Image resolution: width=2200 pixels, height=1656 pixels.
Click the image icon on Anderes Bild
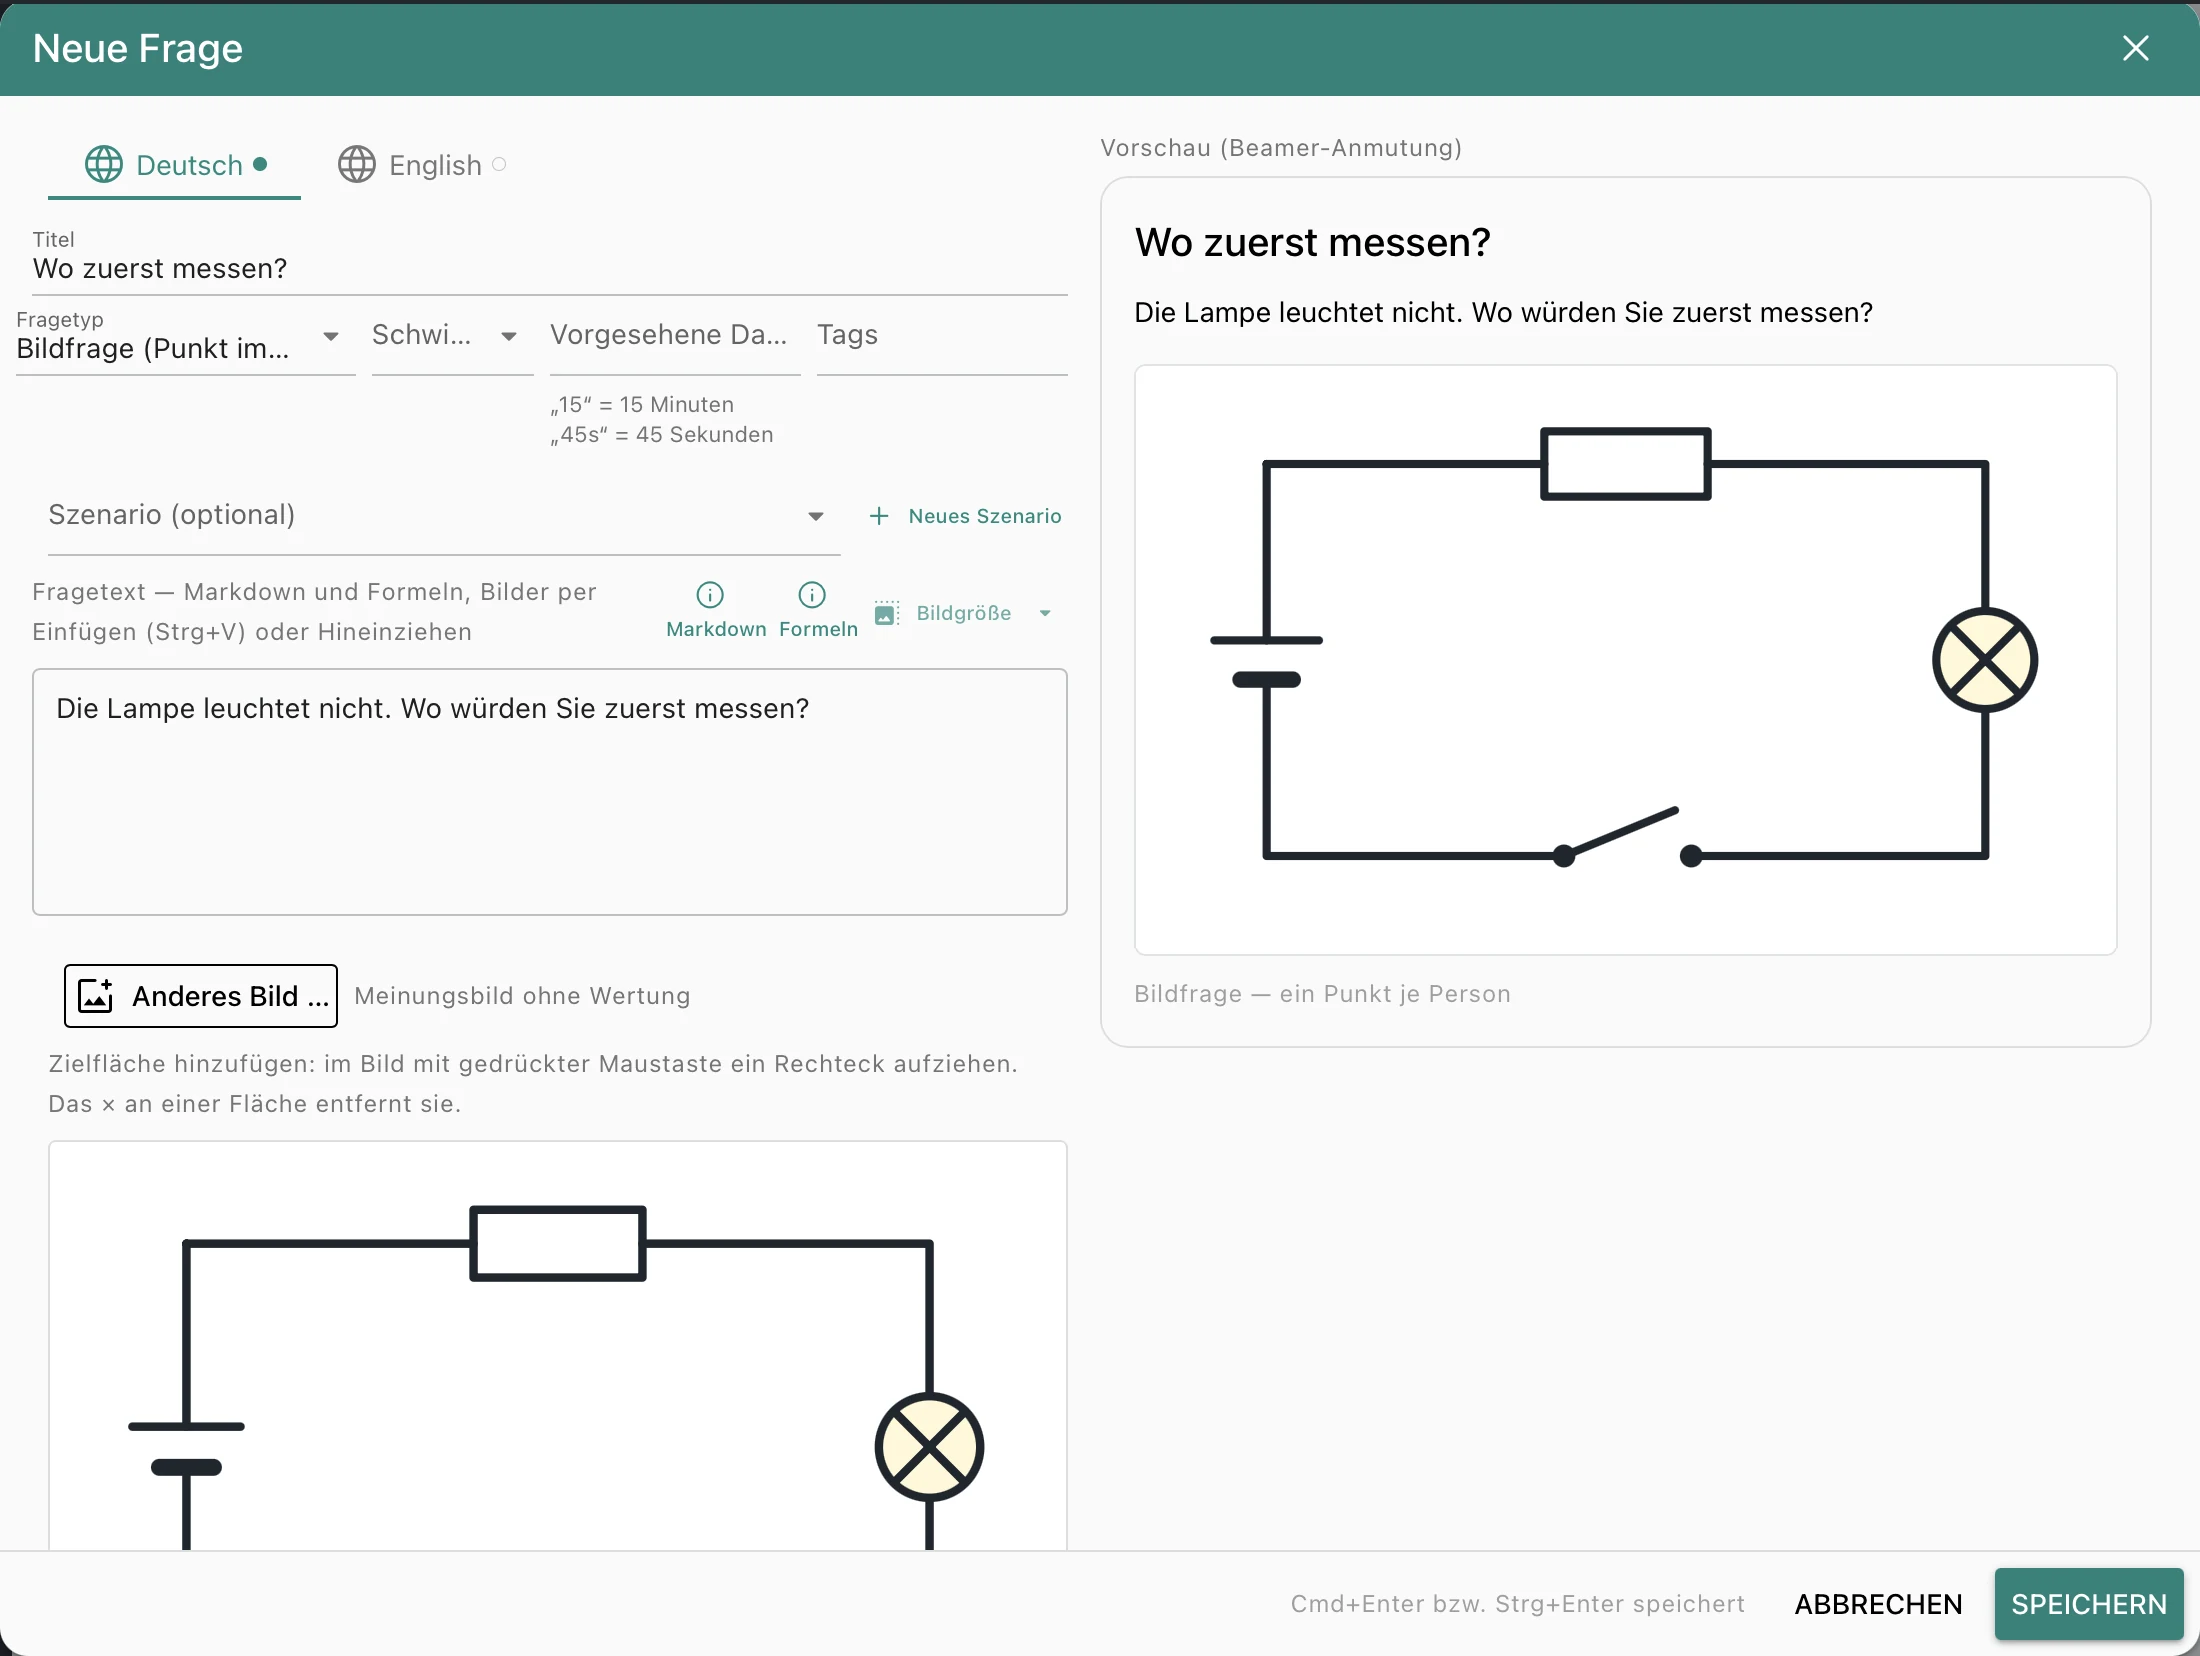pyautogui.click(x=96, y=996)
